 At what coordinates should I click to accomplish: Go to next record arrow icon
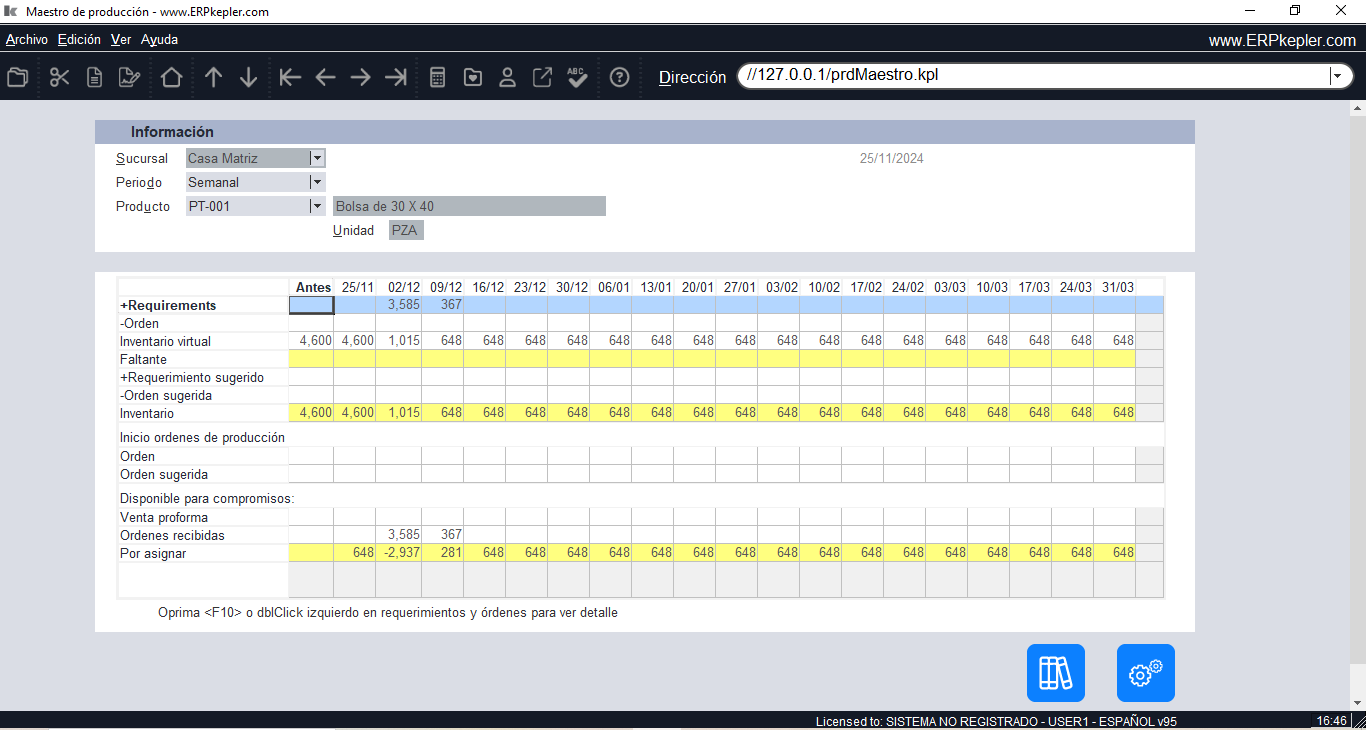360,77
